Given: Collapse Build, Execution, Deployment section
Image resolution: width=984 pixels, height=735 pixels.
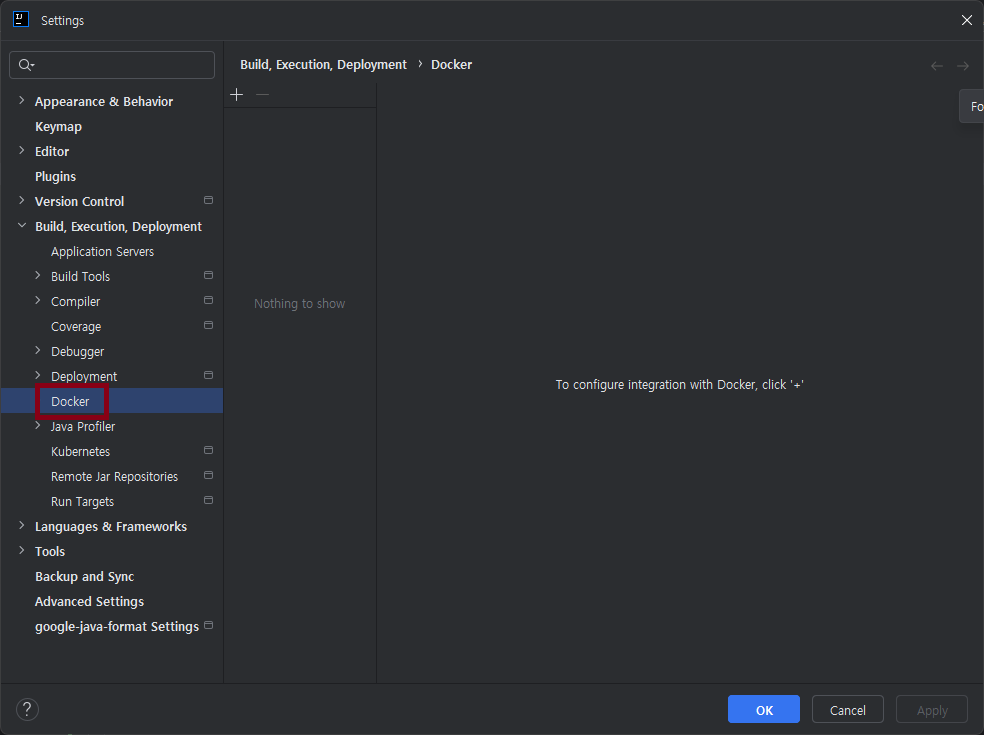Looking at the screenshot, I should (x=22, y=226).
